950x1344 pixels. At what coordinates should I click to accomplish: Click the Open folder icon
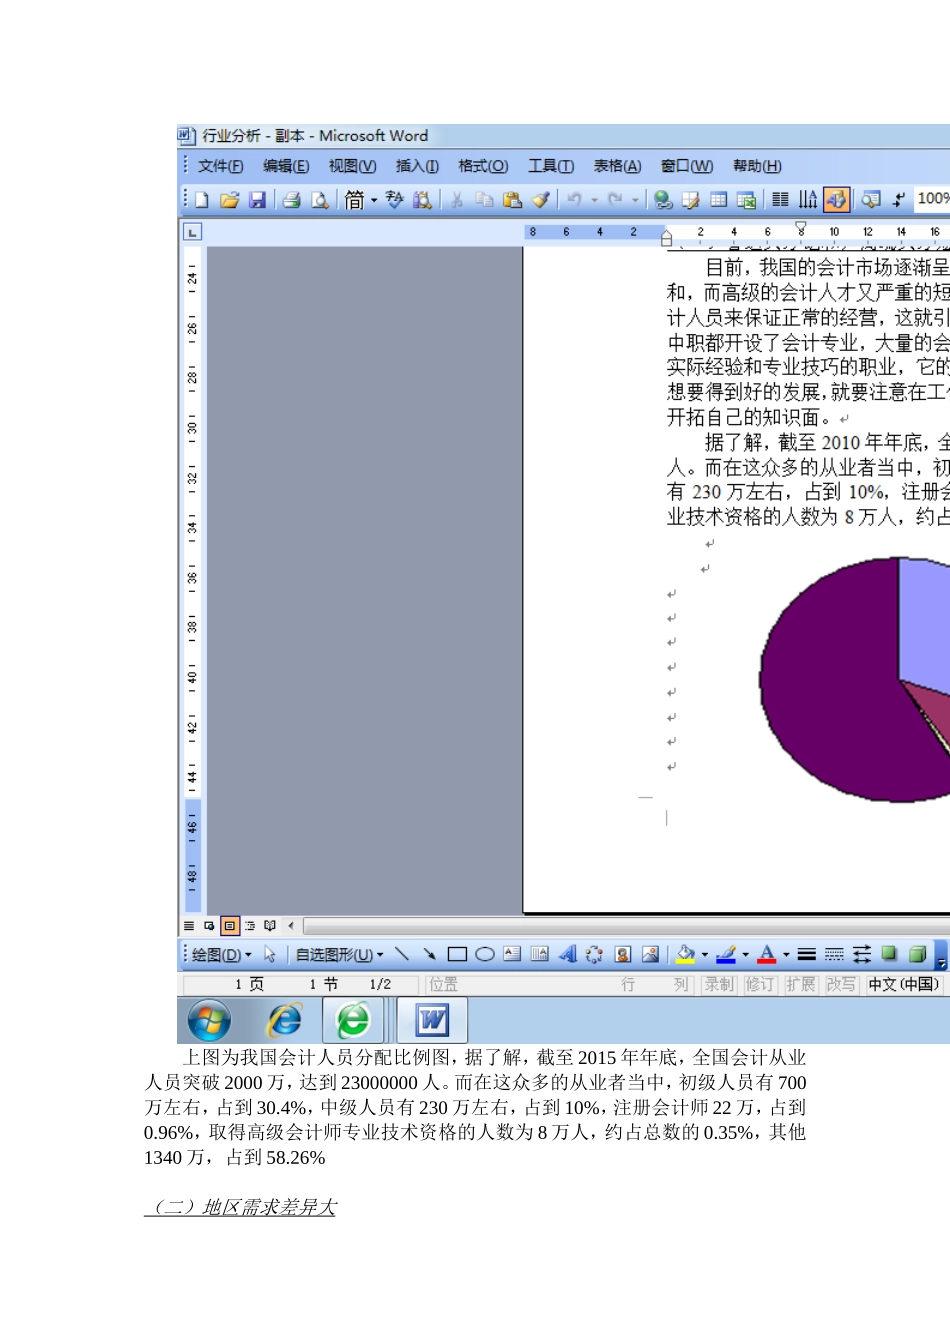pyautogui.click(x=230, y=200)
